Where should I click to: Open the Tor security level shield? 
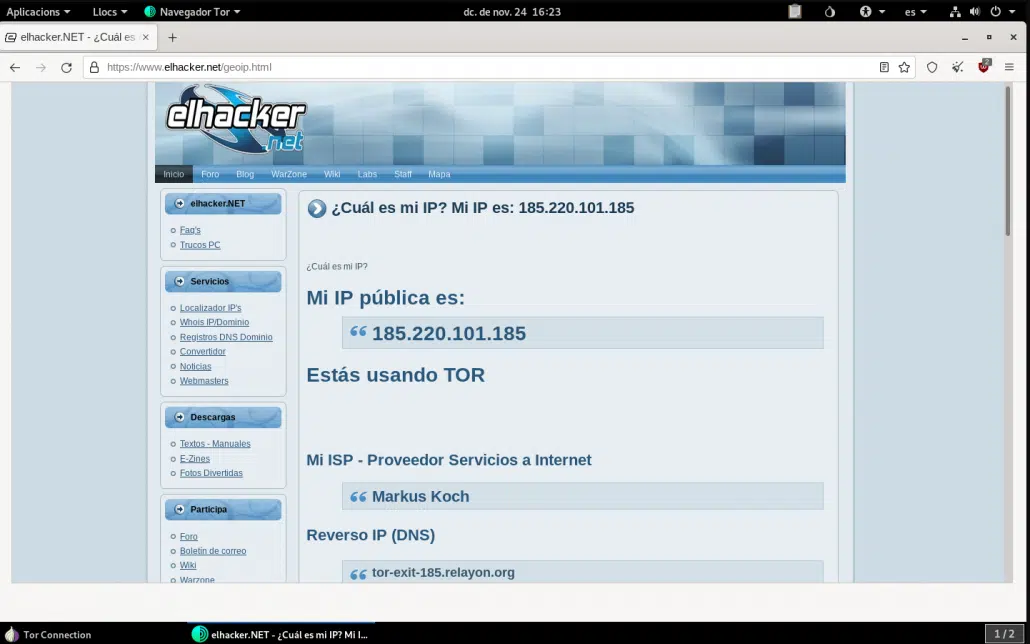(x=932, y=67)
